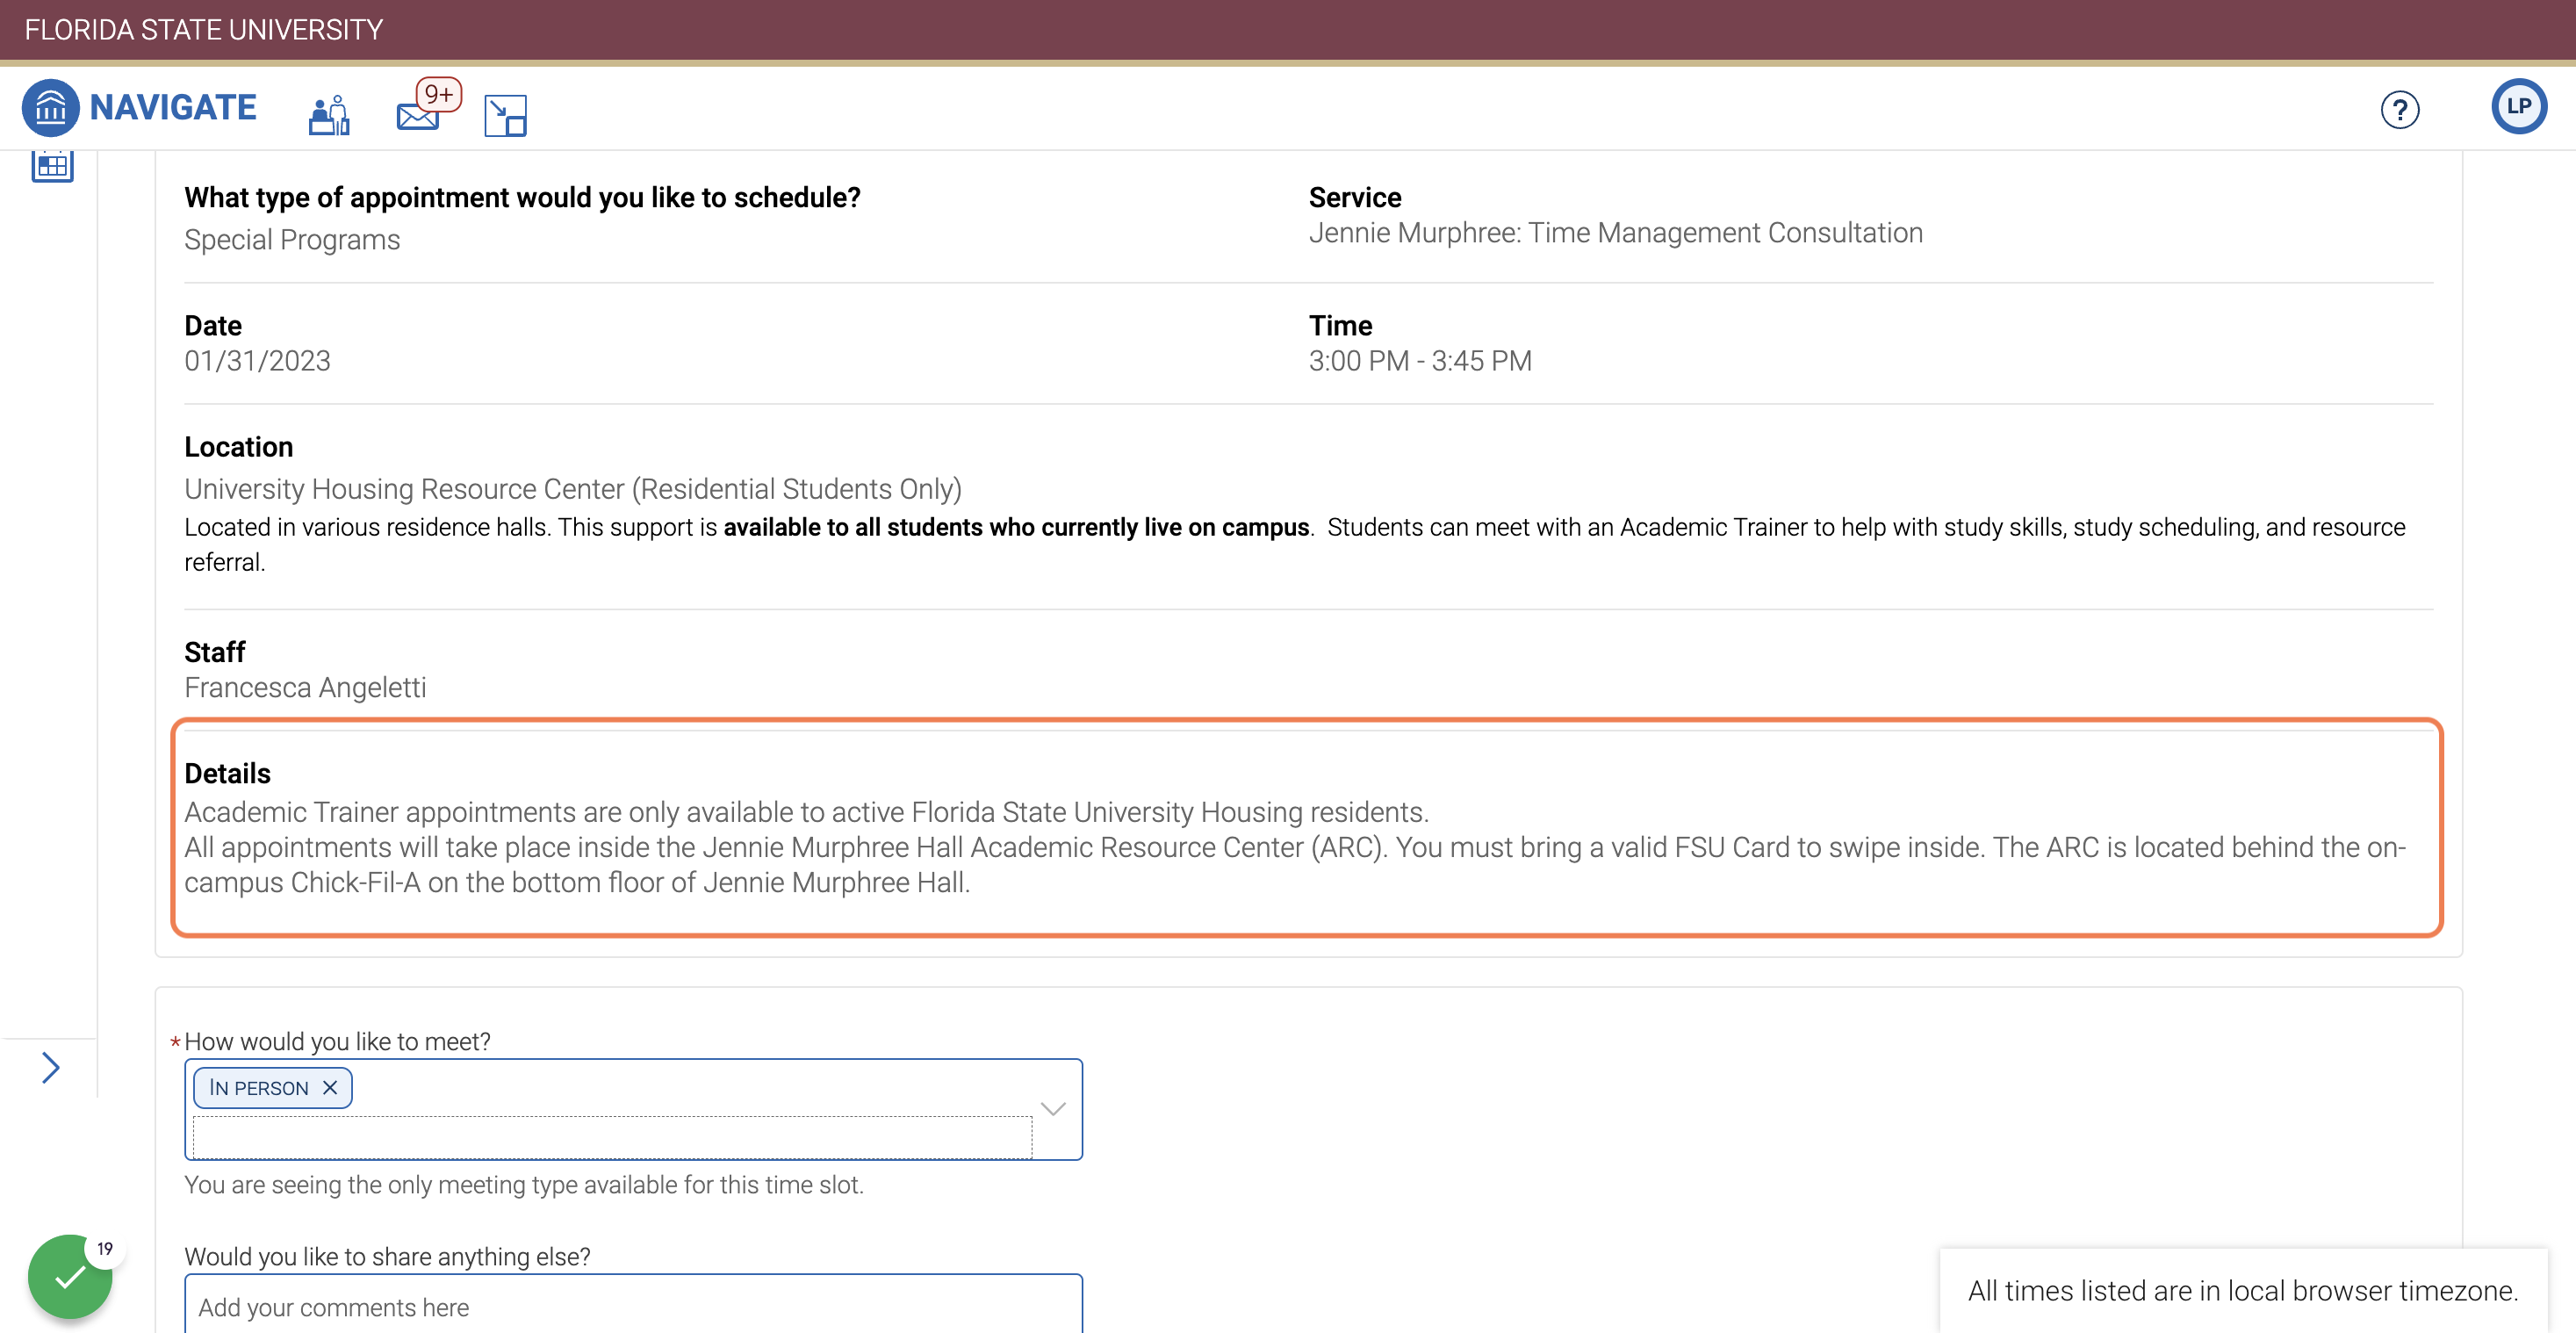2576x1333 pixels.
Task: Click the only meeting type available note
Action: (524, 1185)
